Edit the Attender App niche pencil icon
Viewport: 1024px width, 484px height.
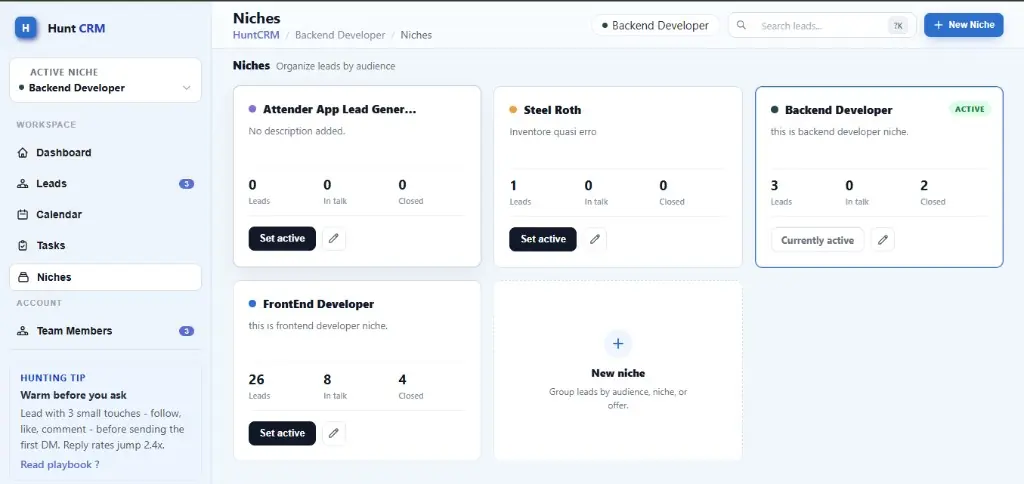pos(334,238)
